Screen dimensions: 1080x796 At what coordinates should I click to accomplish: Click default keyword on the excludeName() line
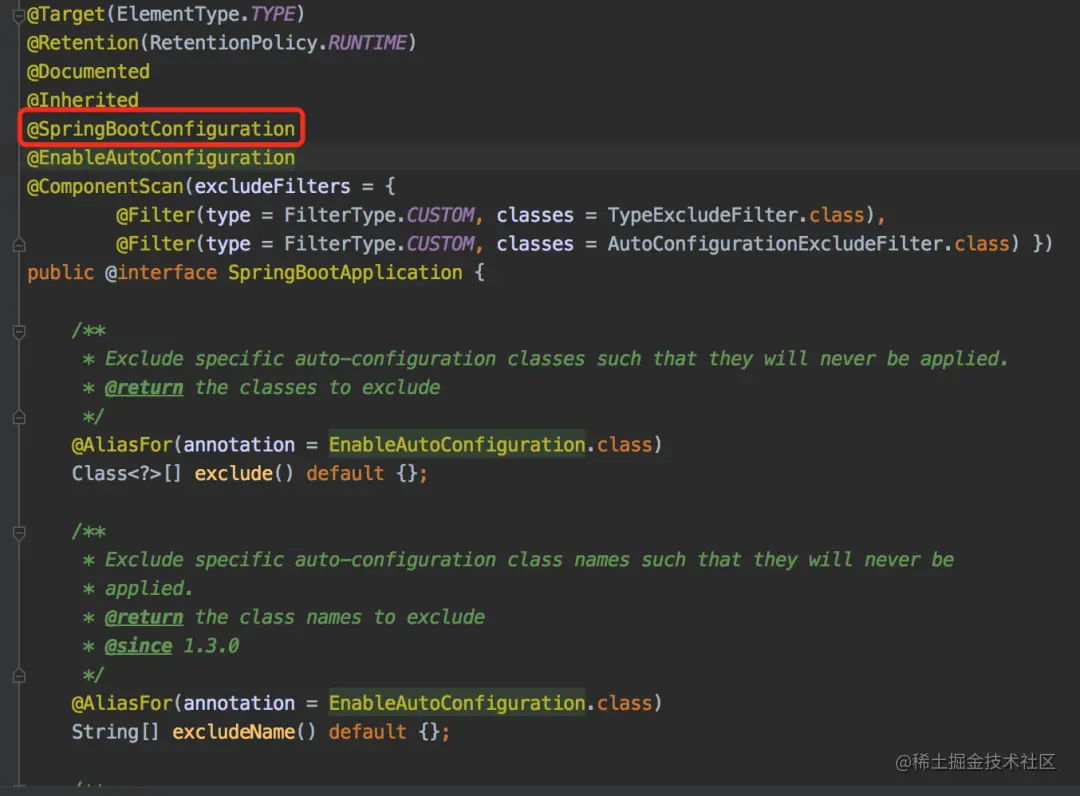[x=368, y=732]
